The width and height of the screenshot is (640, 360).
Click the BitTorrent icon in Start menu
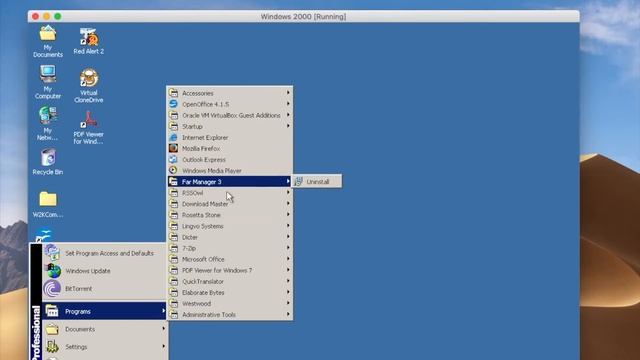coord(53,289)
